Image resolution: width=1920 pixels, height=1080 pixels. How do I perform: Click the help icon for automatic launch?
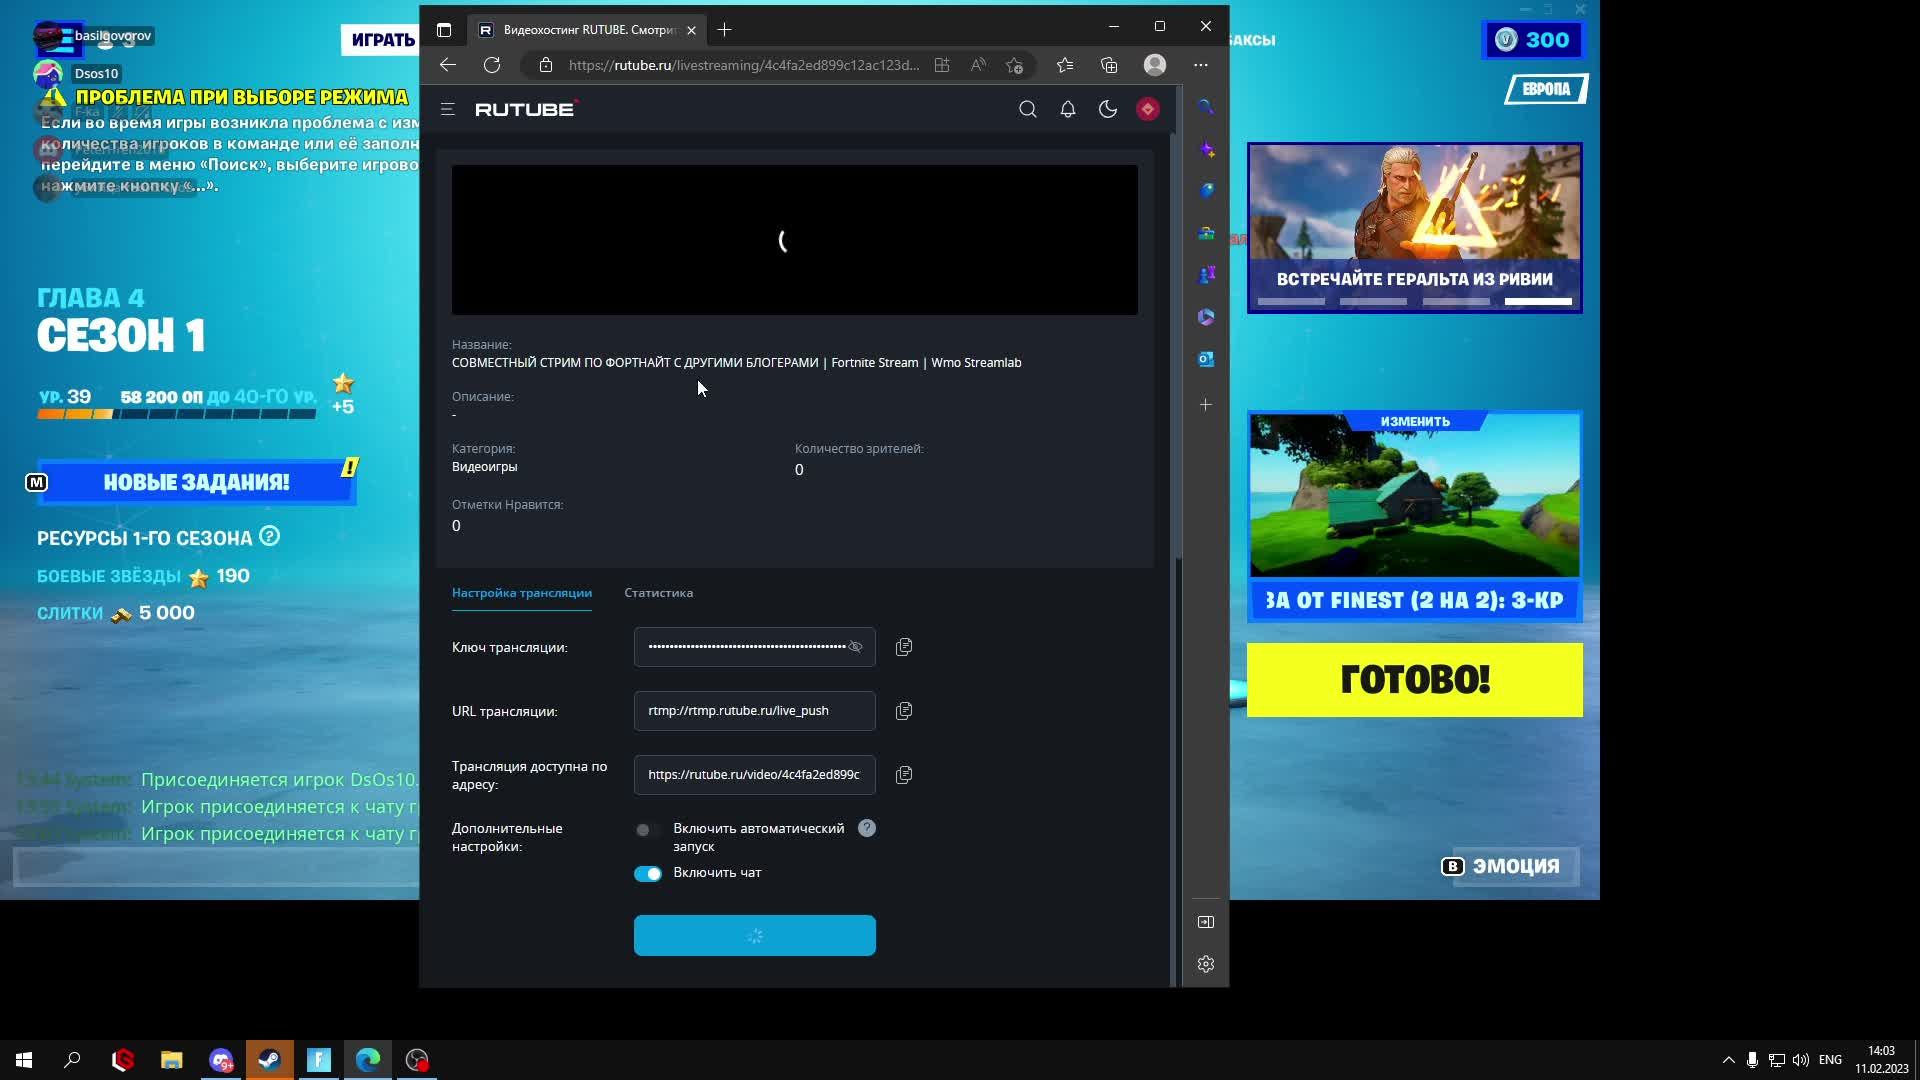(x=866, y=828)
